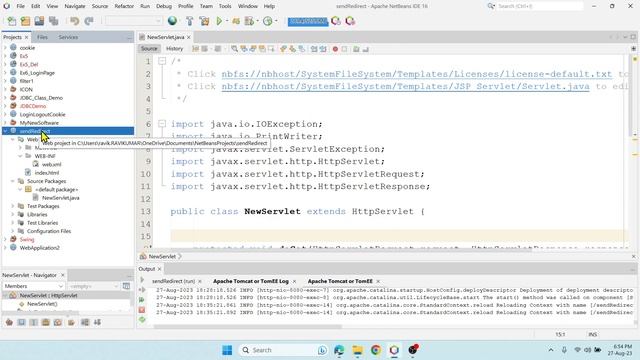Image resolution: width=640 pixels, height=360 pixels.
Task: Close the sendRedirect (run) output tab
Action: (x=200, y=281)
